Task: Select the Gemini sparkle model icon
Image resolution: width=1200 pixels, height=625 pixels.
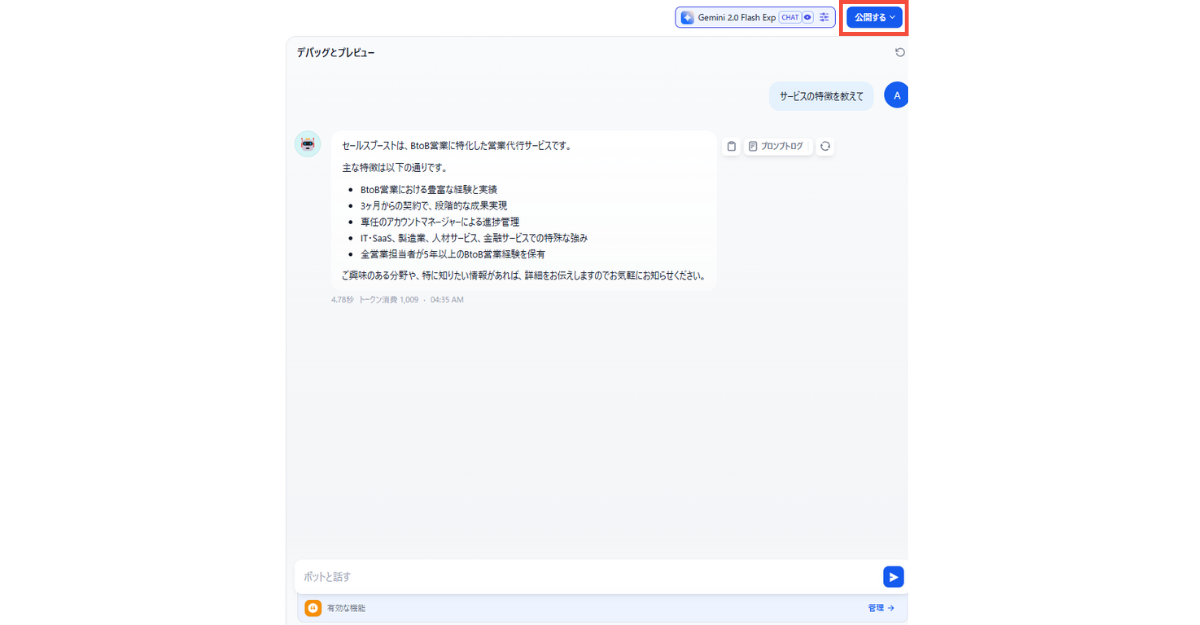Action: tap(687, 17)
